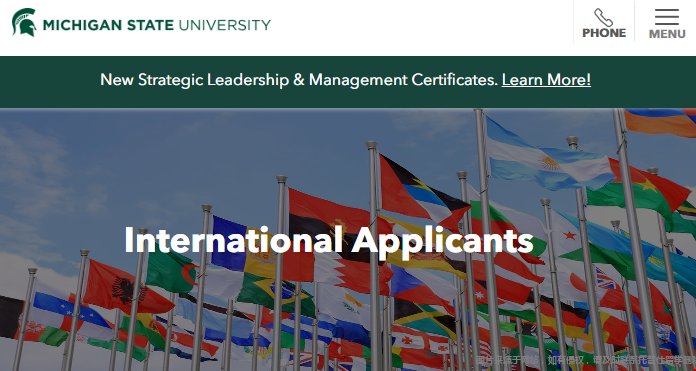Tap the phone handset icon
This screenshot has height=371, width=696.
tap(604, 18)
